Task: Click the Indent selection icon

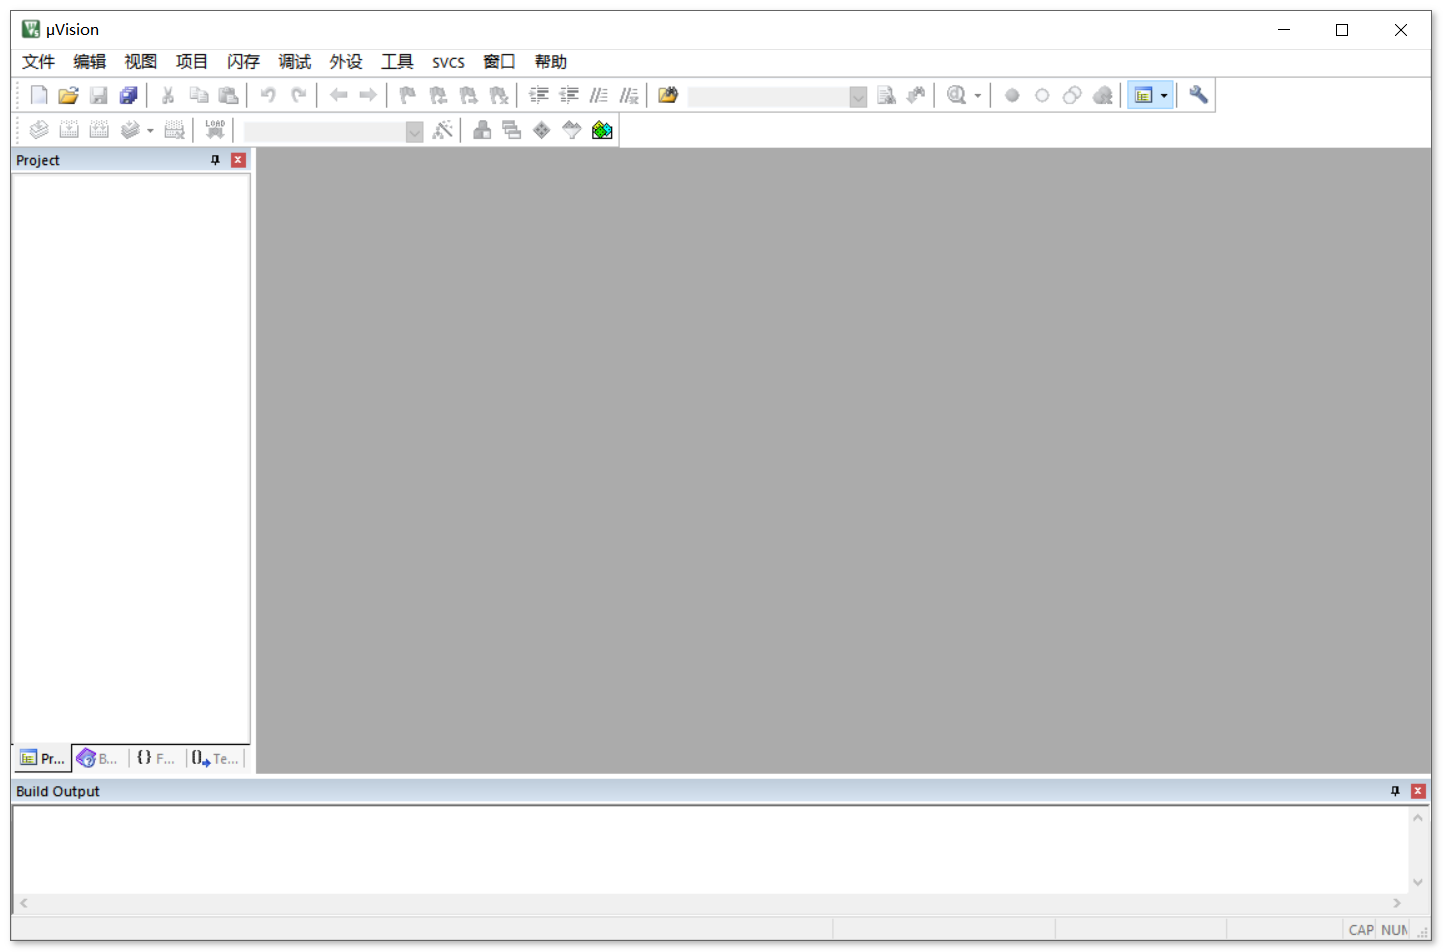Action: (539, 95)
